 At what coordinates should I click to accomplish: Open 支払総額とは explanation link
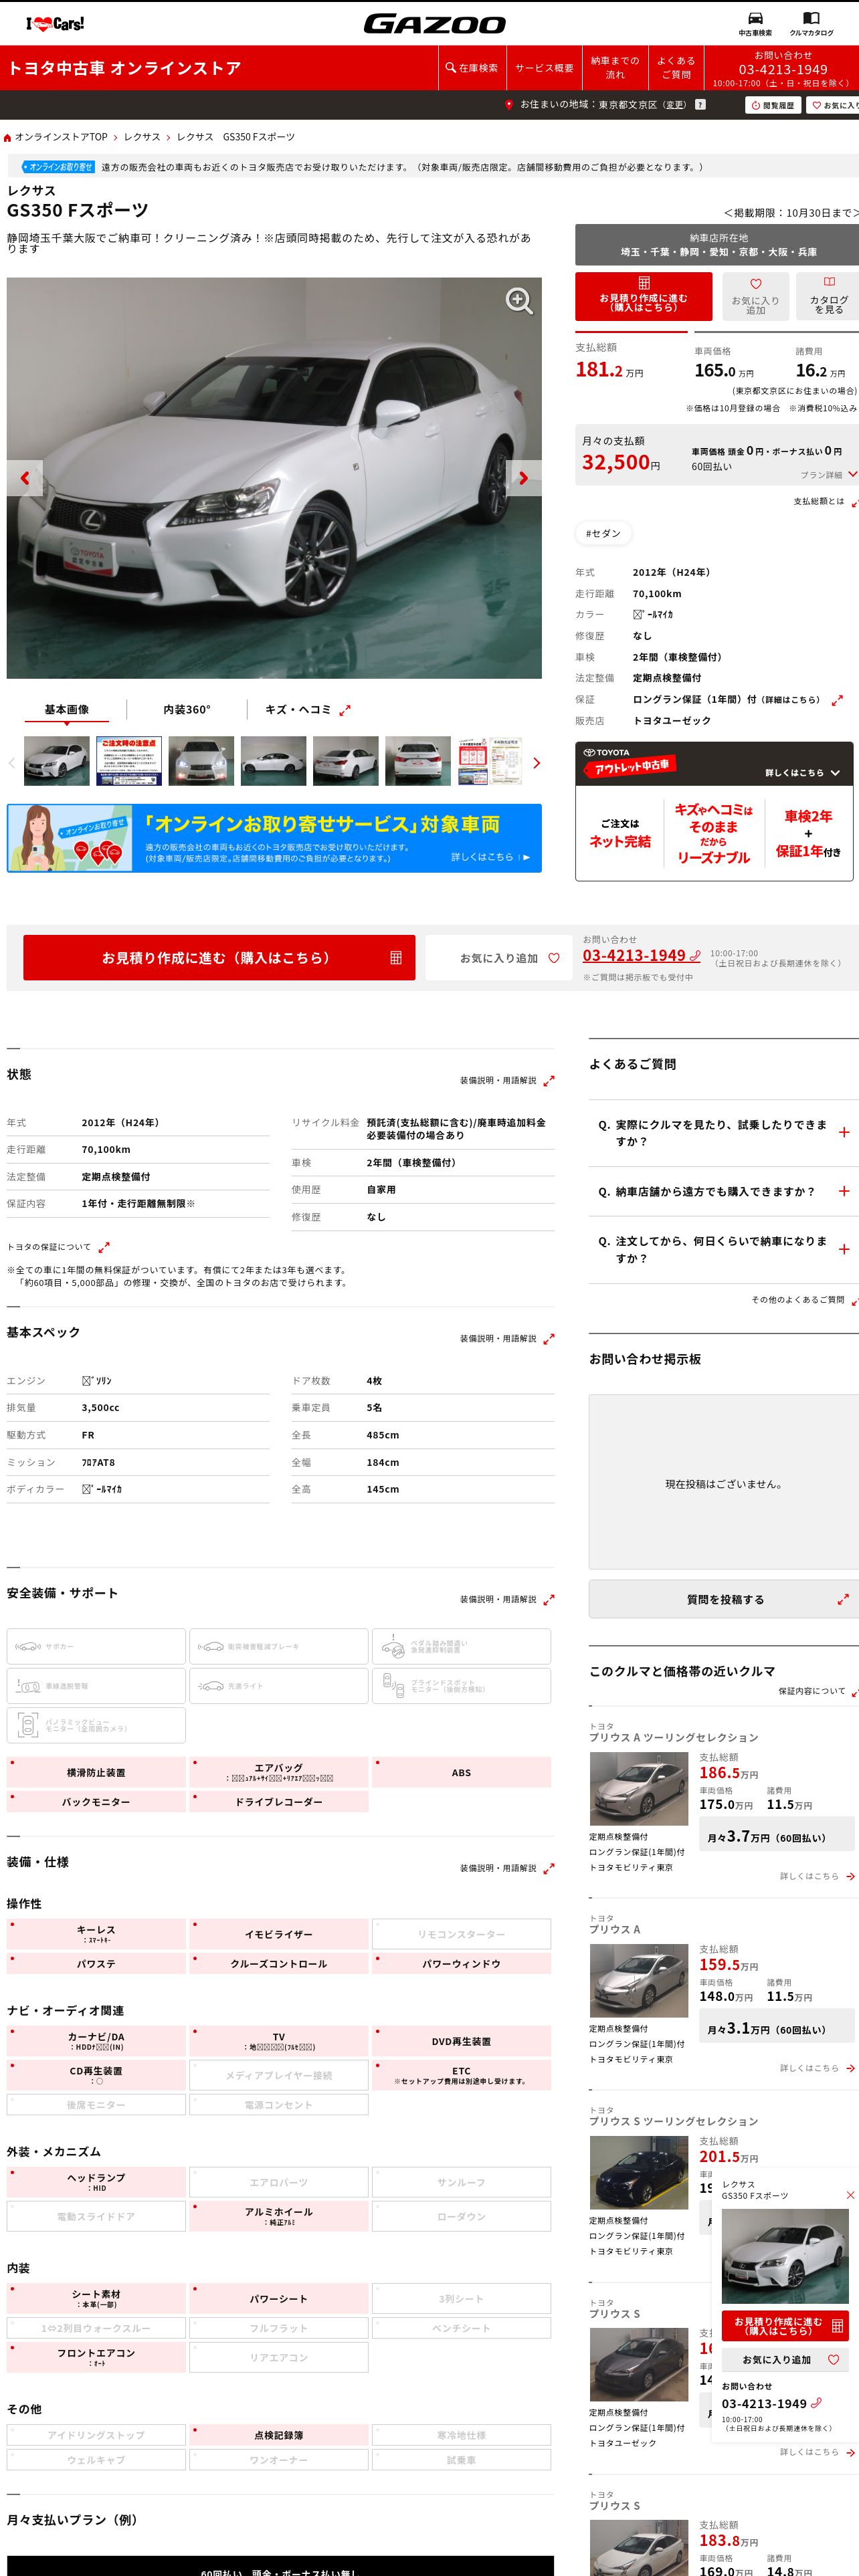(x=825, y=502)
